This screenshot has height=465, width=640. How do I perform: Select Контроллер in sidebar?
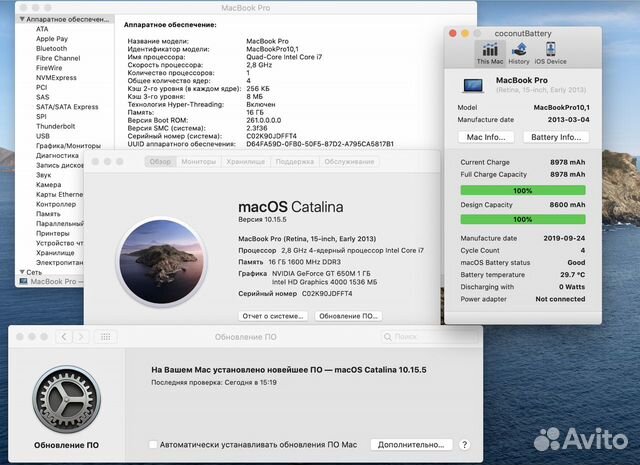56,204
